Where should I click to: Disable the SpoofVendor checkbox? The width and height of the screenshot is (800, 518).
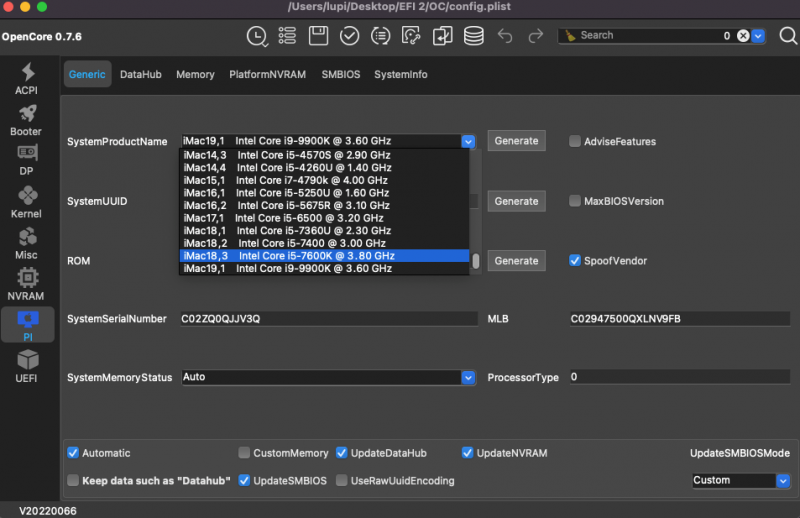point(575,261)
